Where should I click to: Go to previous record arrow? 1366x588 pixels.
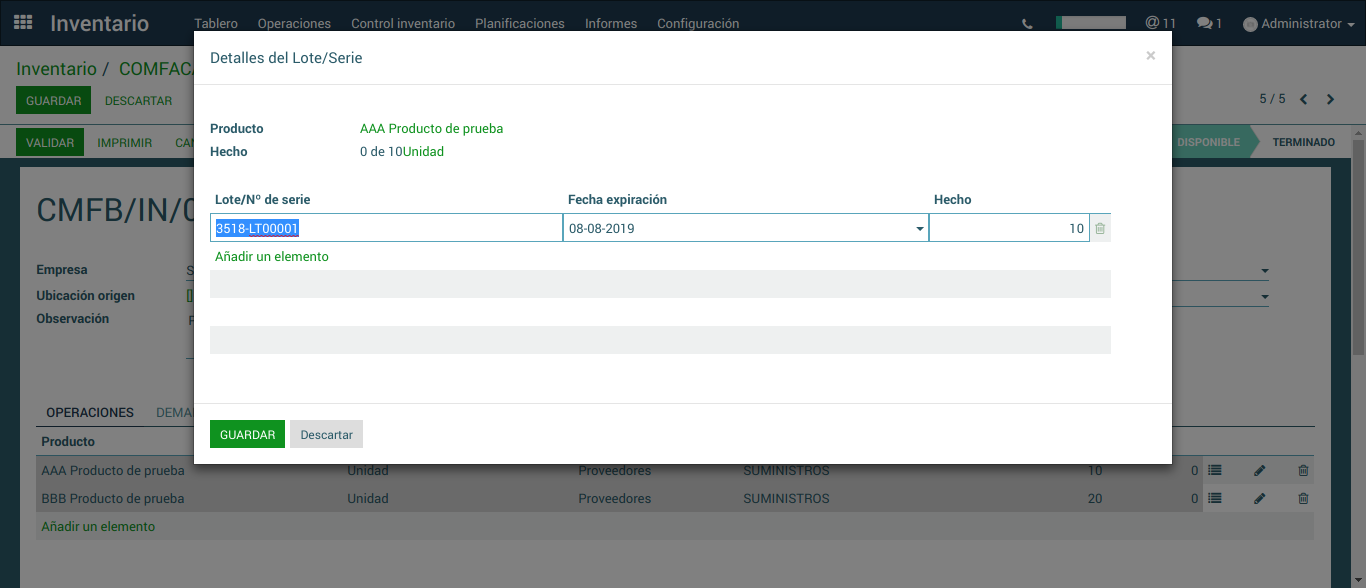(x=1304, y=99)
